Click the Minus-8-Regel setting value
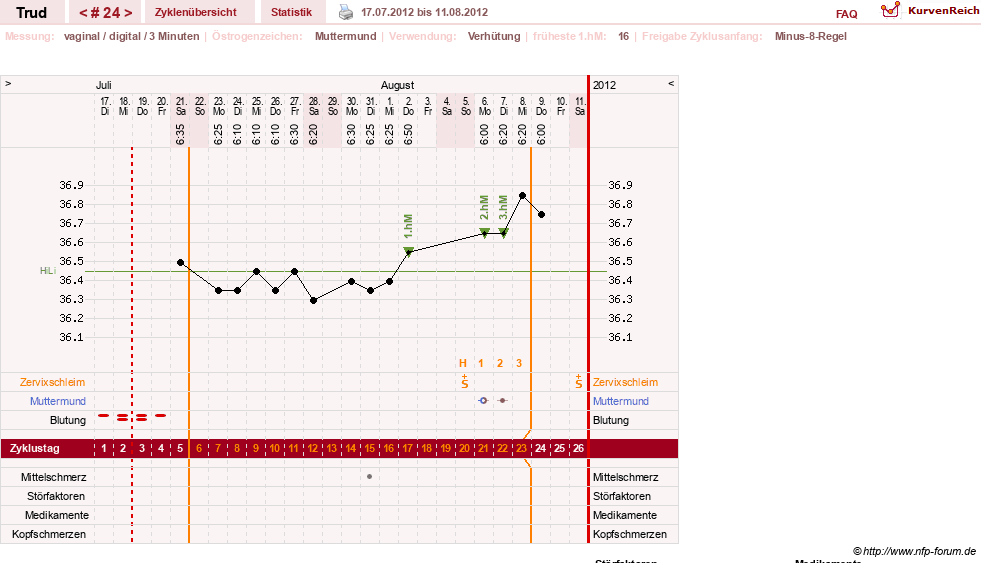The height and width of the screenshot is (563, 981). coord(811,36)
